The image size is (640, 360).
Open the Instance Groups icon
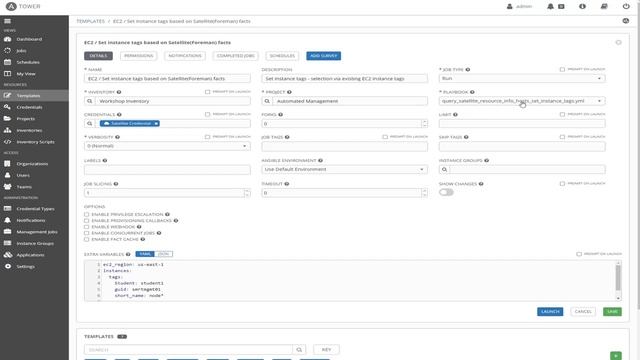(7, 243)
